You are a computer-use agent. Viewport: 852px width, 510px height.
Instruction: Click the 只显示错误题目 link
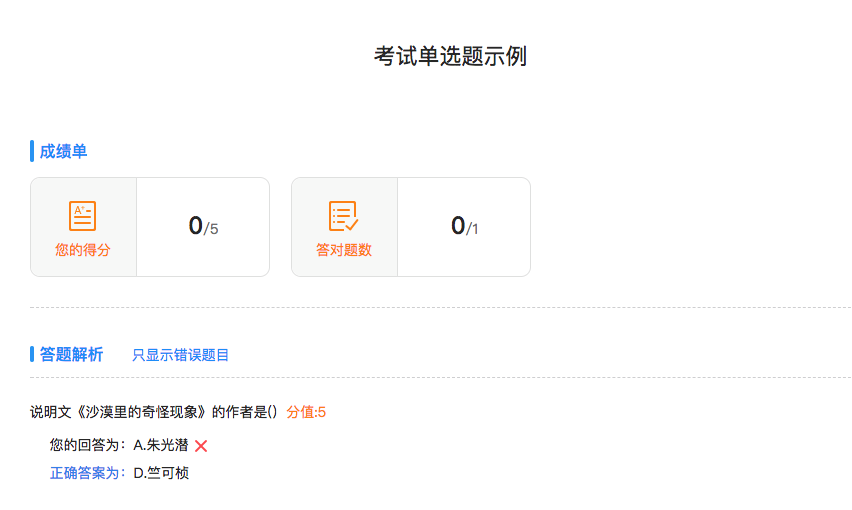coord(180,355)
